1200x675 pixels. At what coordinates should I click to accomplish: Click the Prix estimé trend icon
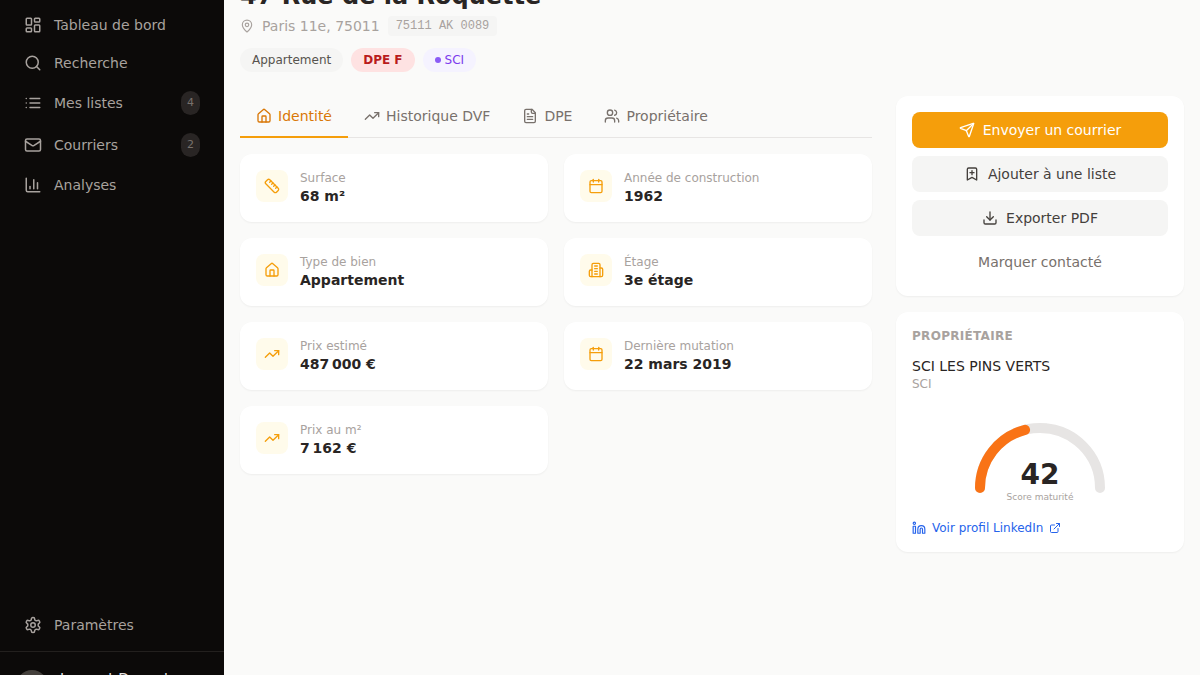coord(272,354)
